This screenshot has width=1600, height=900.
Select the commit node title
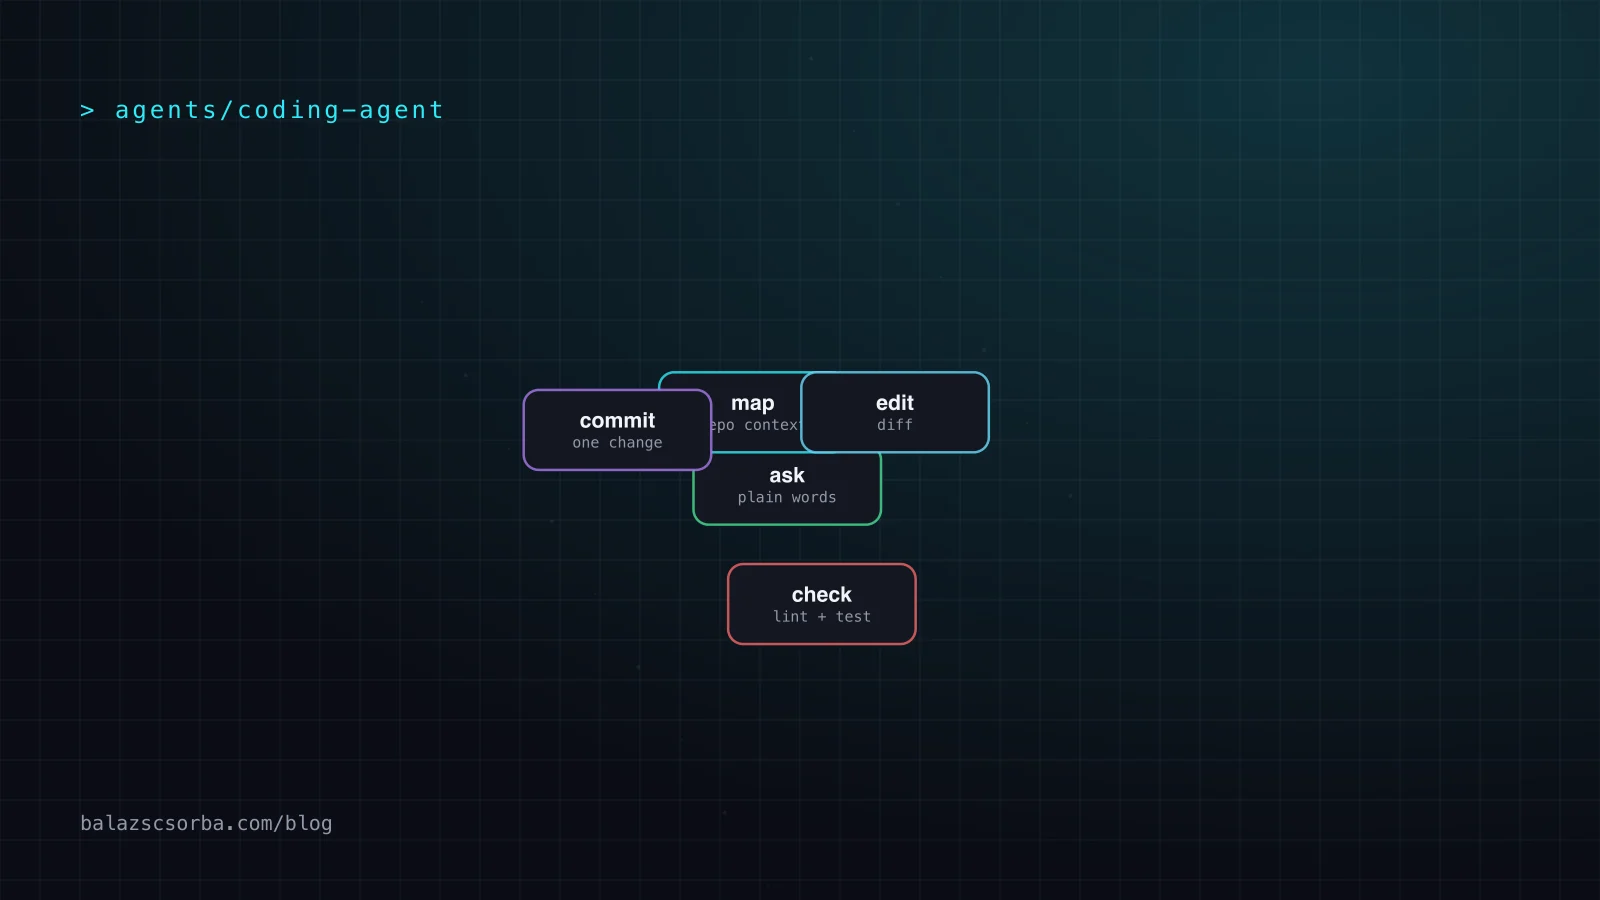coord(617,421)
